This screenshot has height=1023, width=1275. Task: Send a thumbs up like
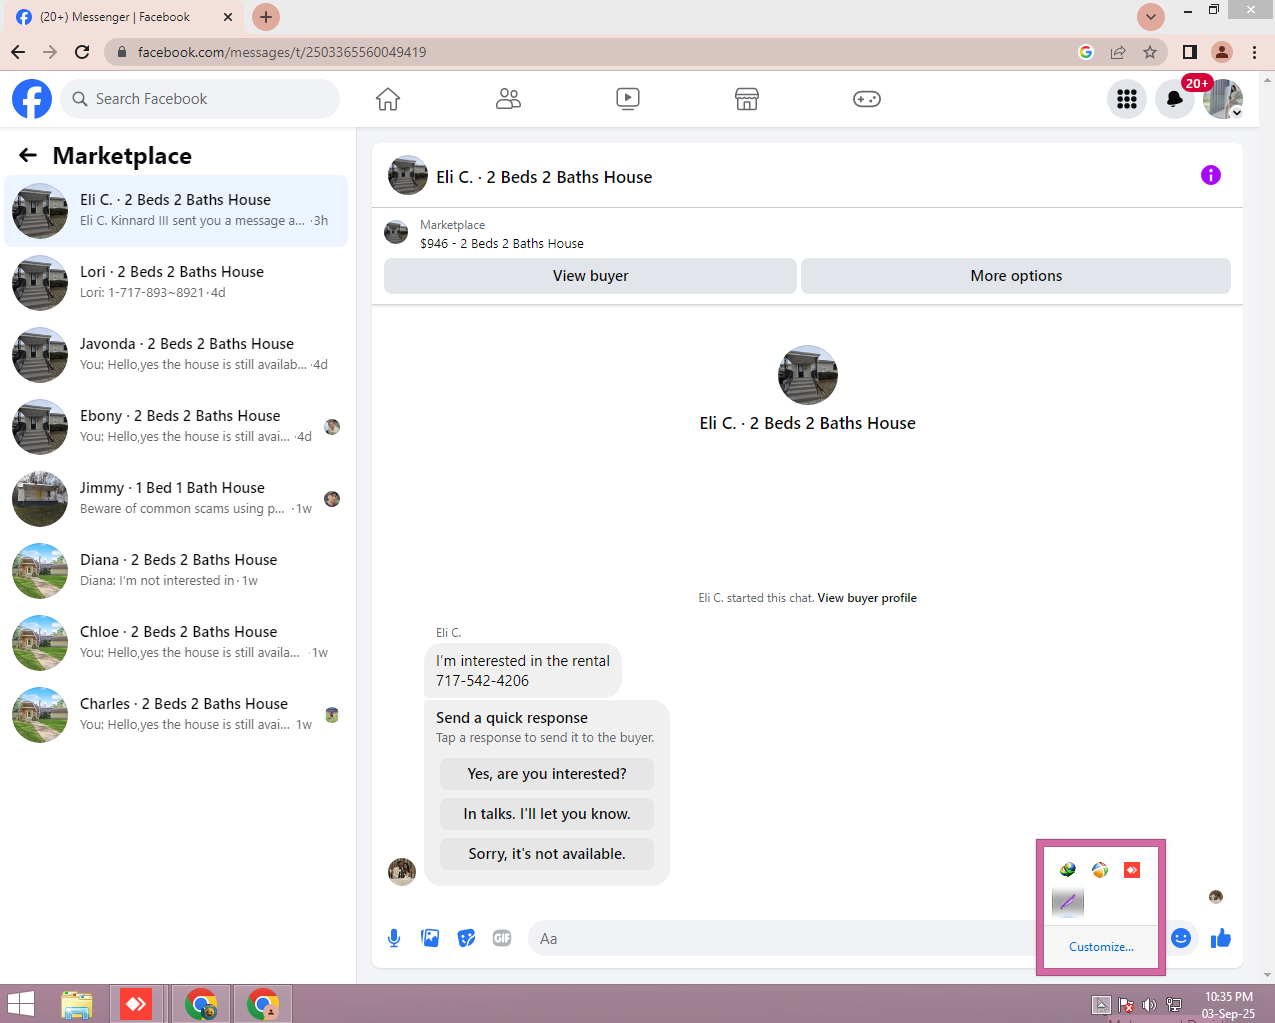tap(1221, 938)
